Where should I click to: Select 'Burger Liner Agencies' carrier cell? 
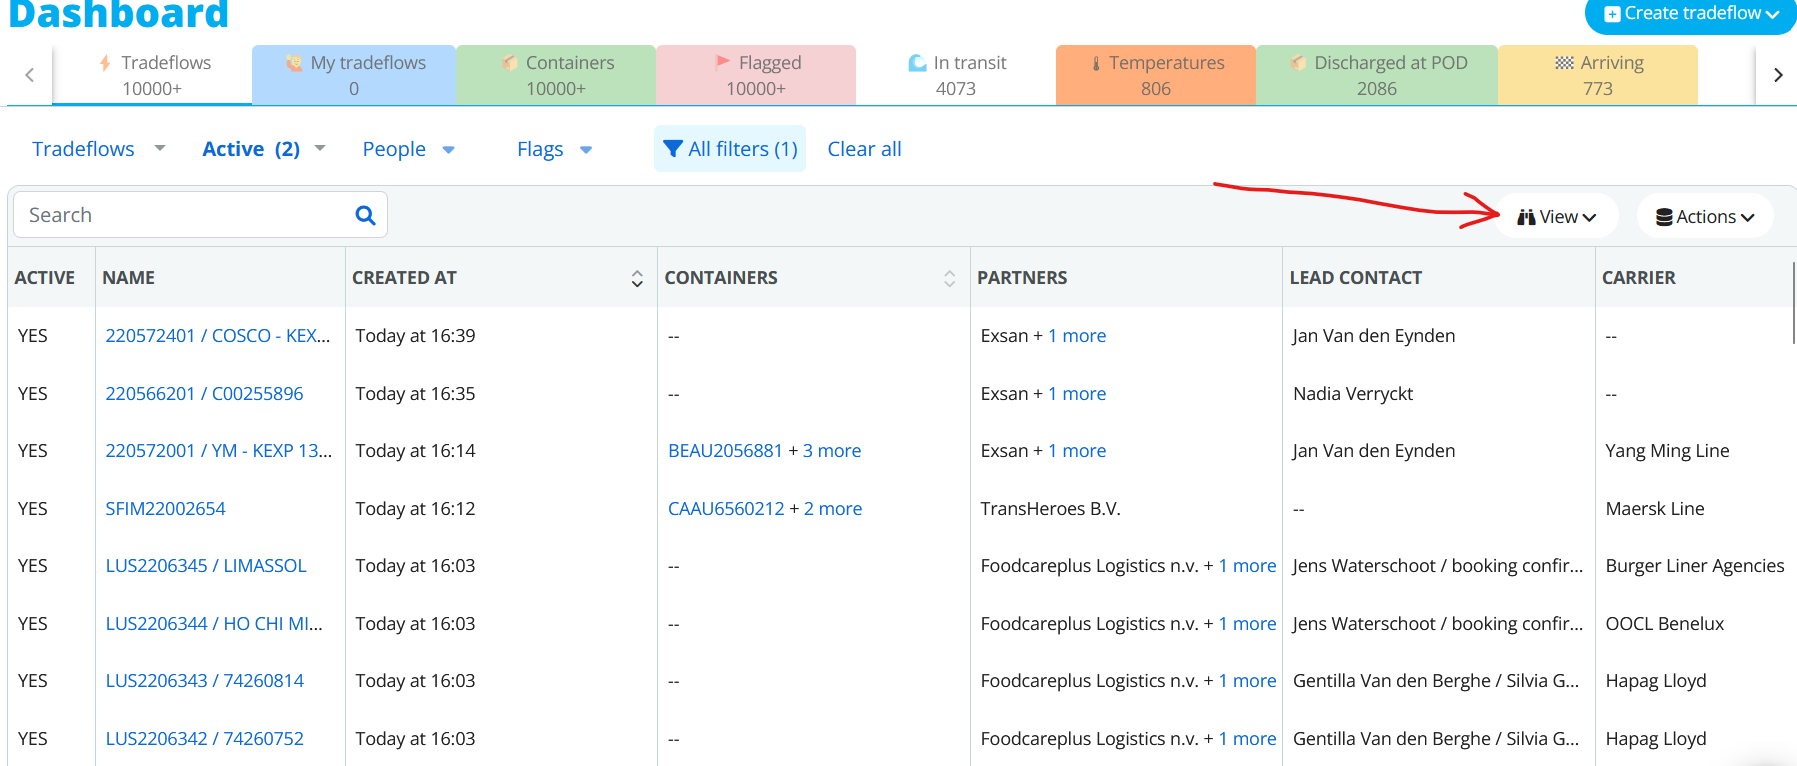coord(1695,566)
